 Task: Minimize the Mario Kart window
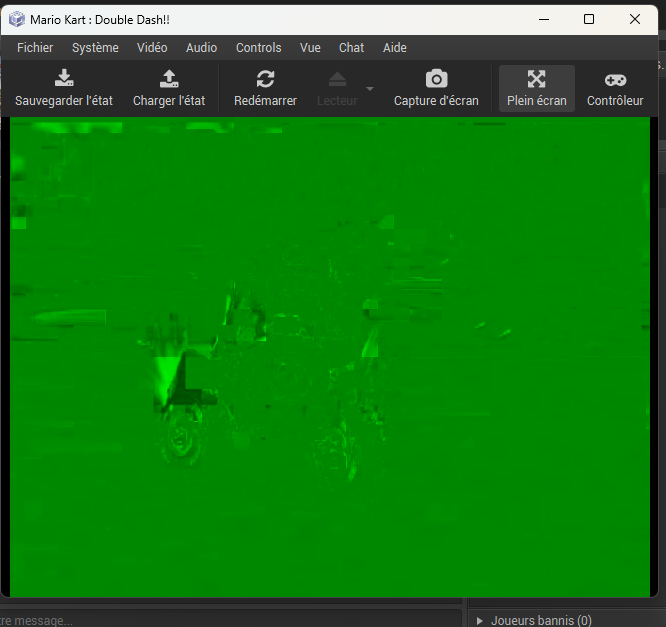pyautogui.click(x=544, y=19)
